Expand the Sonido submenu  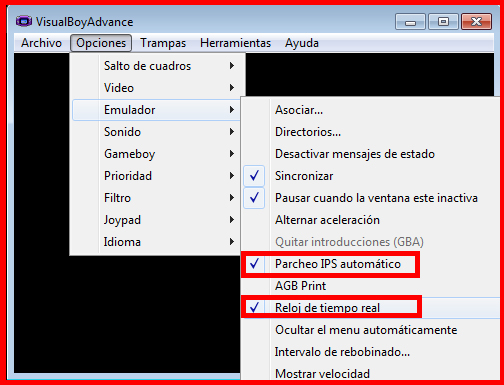(156, 132)
